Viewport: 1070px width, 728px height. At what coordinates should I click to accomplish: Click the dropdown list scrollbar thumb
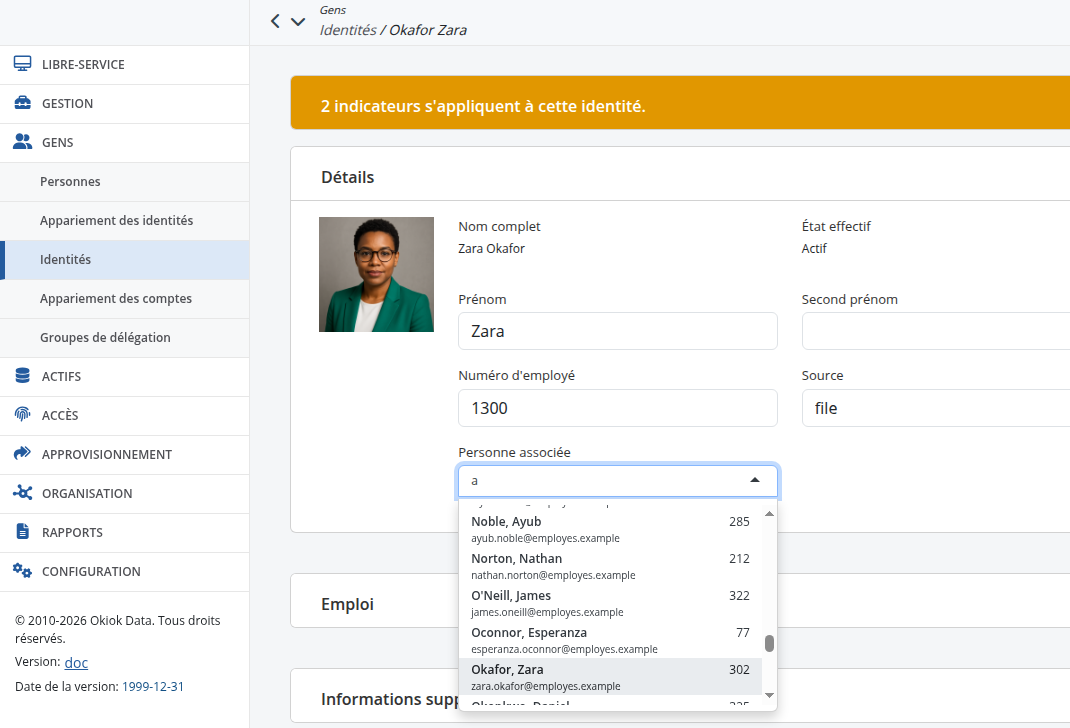coord(769,643)
